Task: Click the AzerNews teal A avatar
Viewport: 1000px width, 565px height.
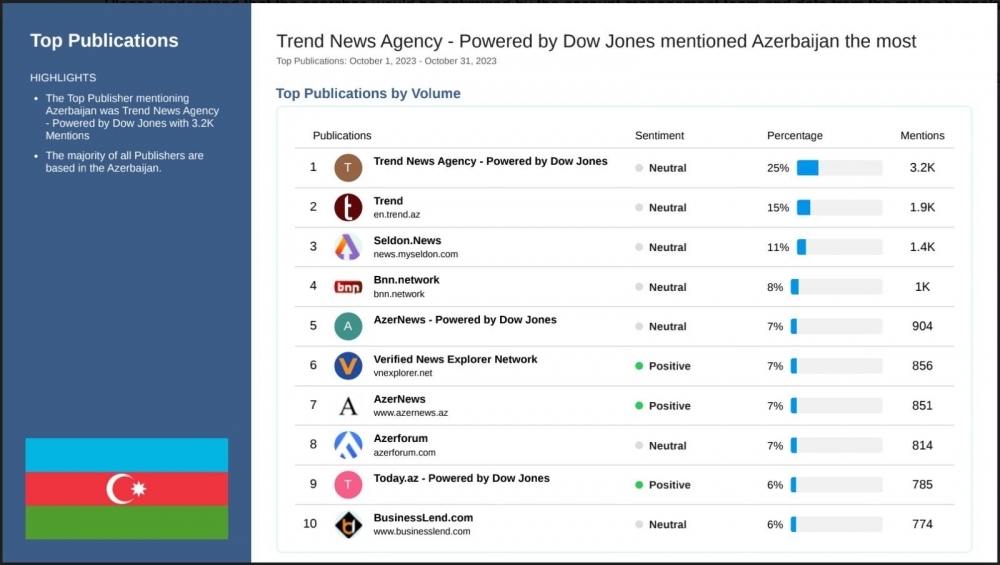Action: [x=348, y=326]
